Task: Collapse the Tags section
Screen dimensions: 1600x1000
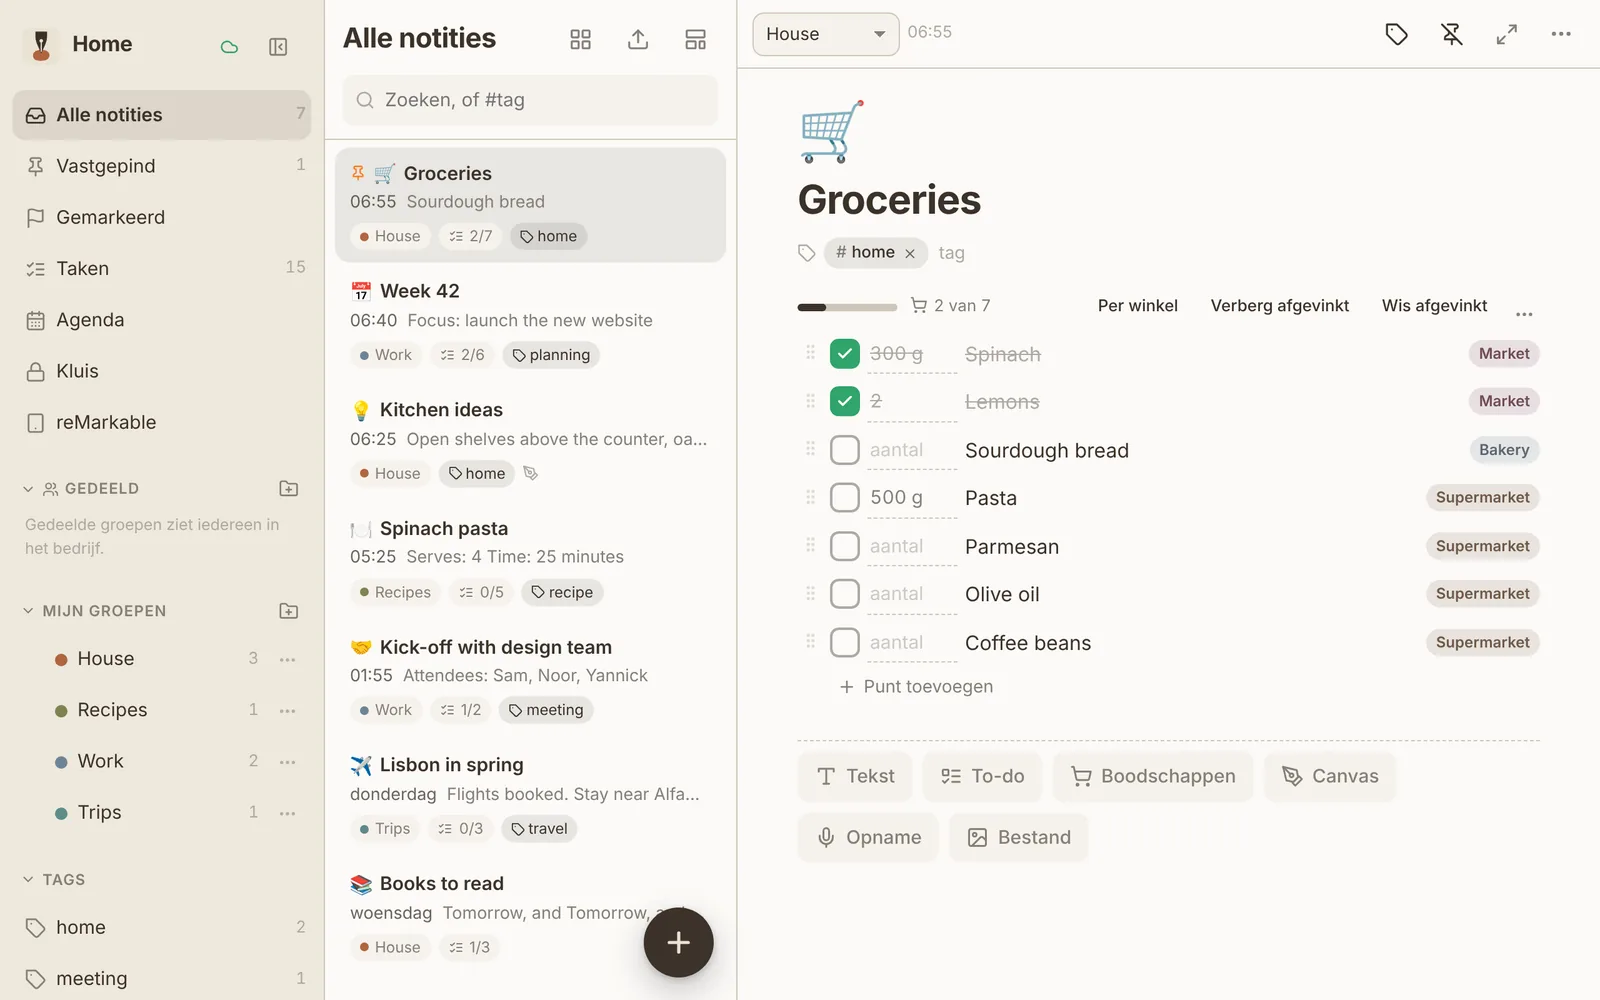Action: click(x=28, y=880)
